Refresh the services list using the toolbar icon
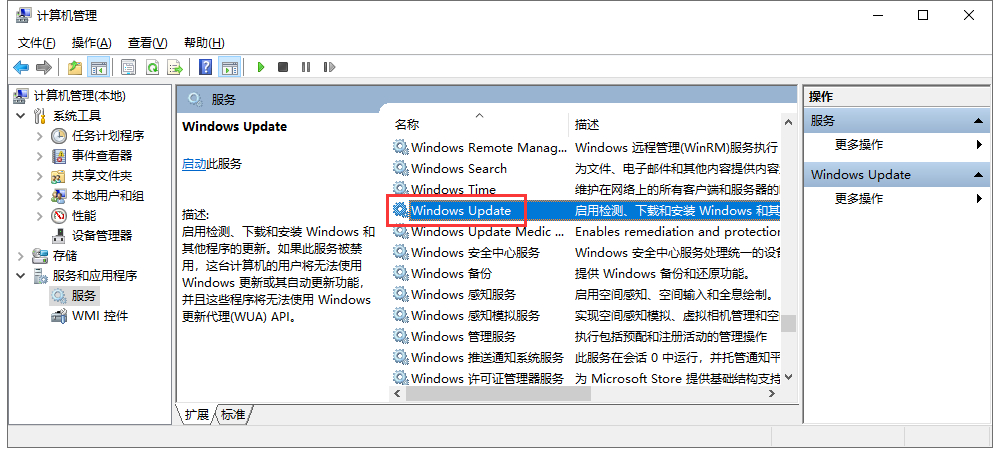The width and height of the screenshot is (1000, 455). point(152,67)
